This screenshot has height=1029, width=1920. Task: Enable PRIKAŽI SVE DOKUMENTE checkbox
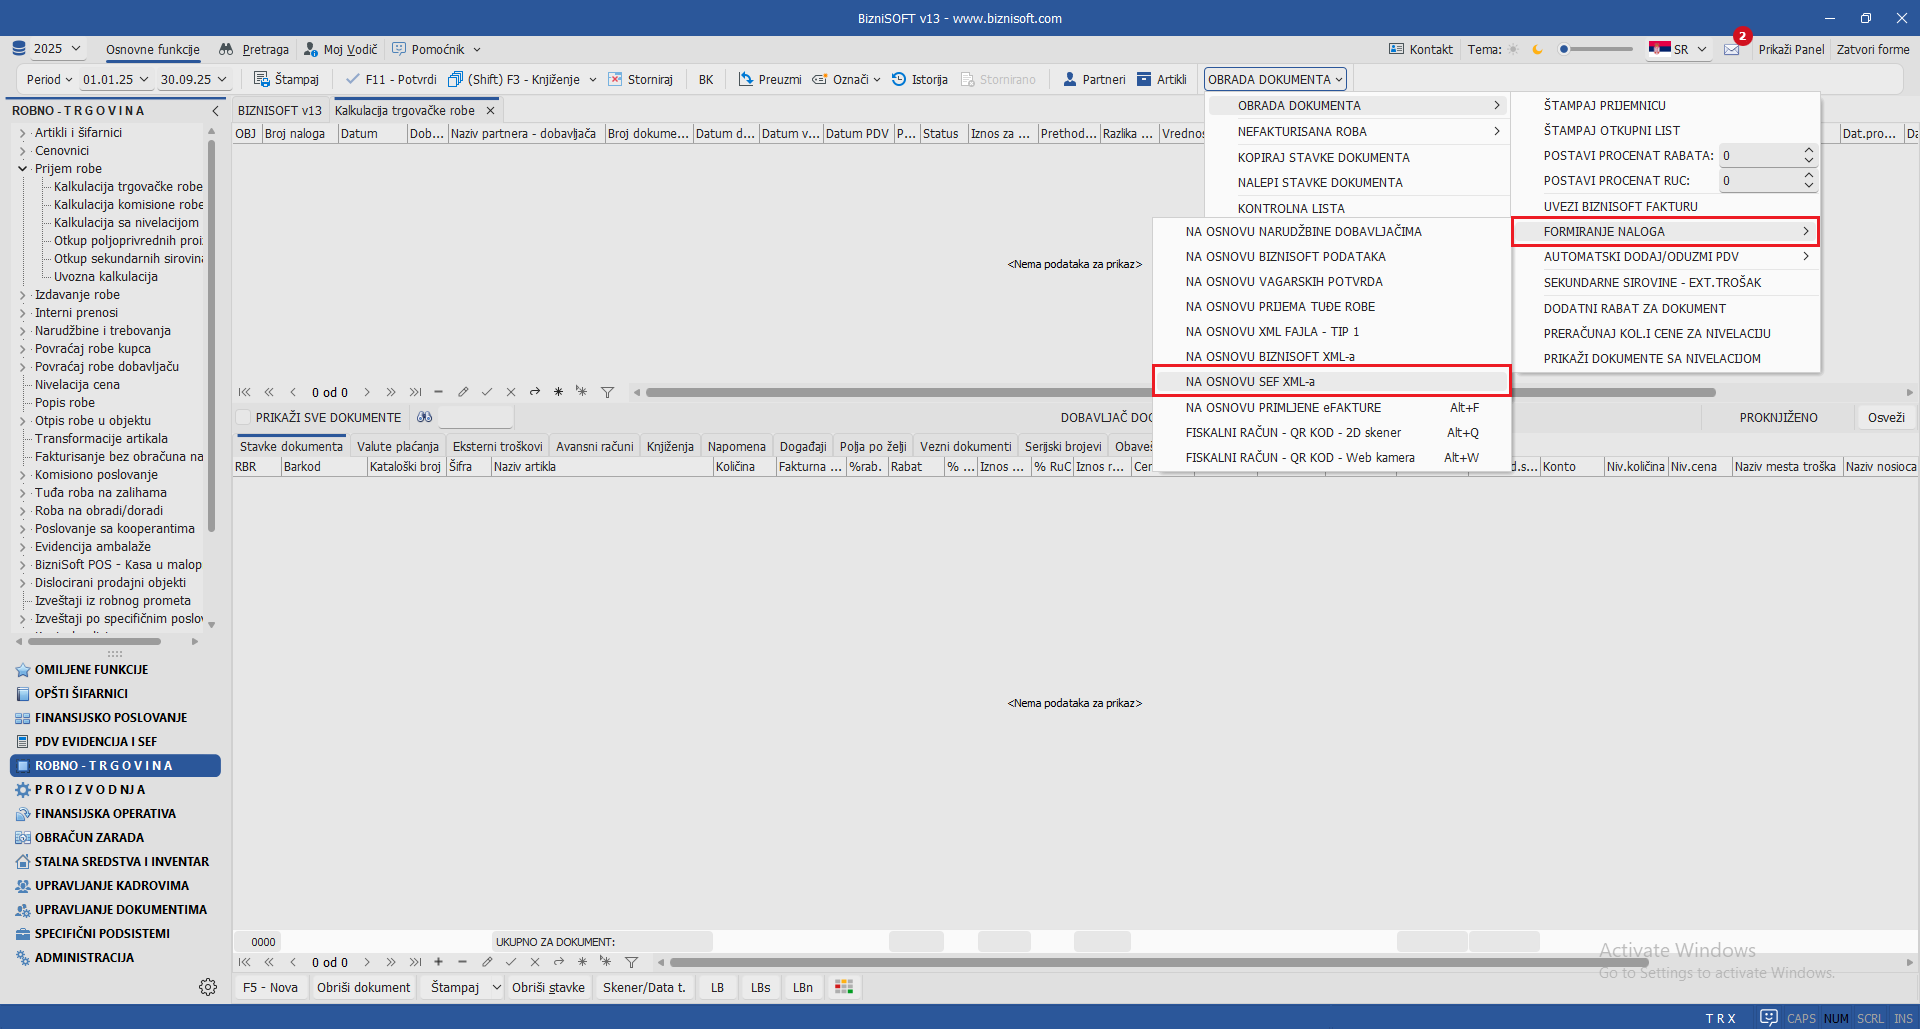[243, 417]
